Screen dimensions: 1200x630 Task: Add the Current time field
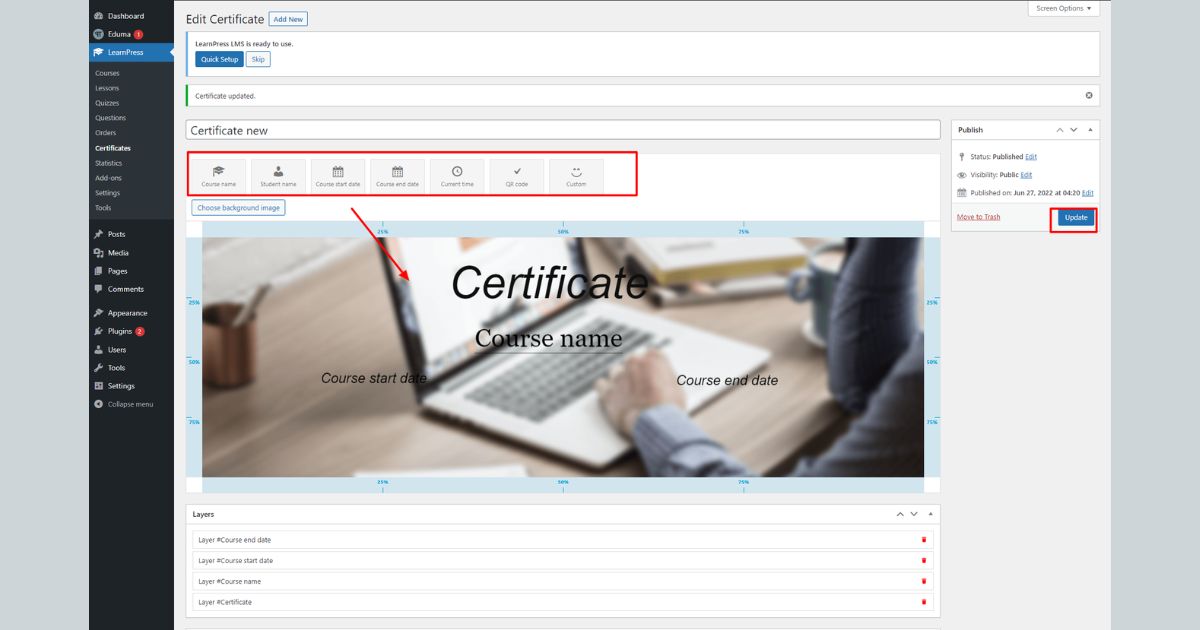[457, 176]
